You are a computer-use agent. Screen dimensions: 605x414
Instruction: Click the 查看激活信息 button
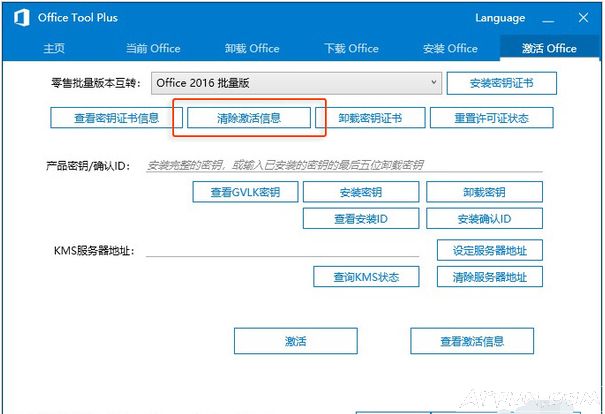point(472,341)
